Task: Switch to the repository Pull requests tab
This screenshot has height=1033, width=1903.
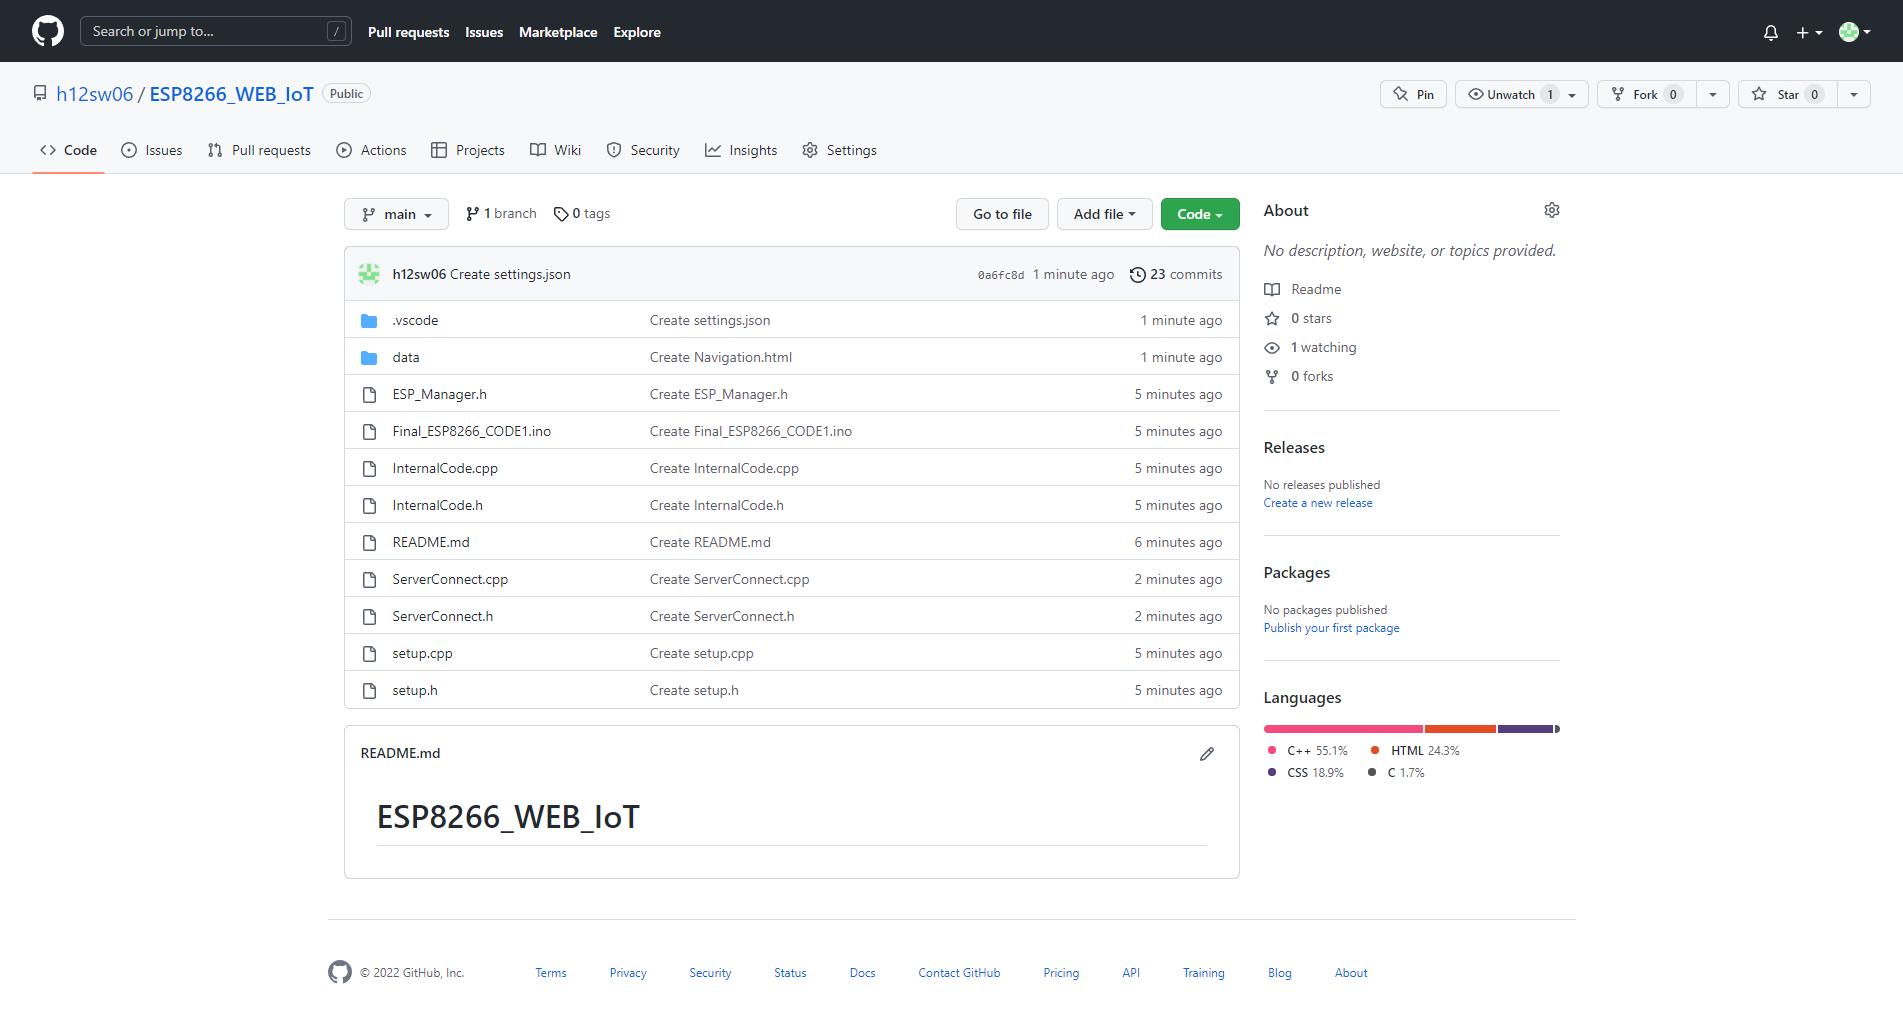Action: click(259, 150)
